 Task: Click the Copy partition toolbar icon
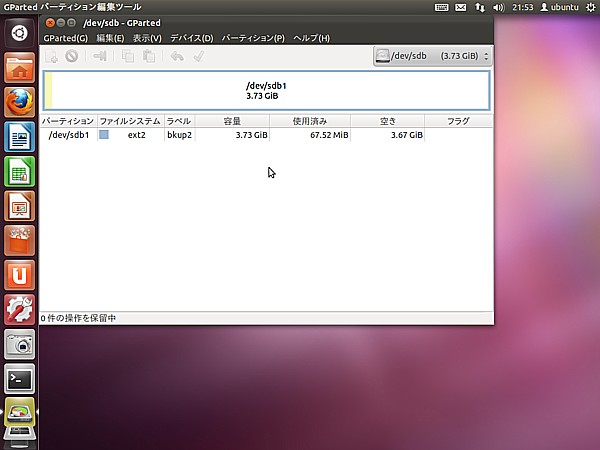[128, 56]
